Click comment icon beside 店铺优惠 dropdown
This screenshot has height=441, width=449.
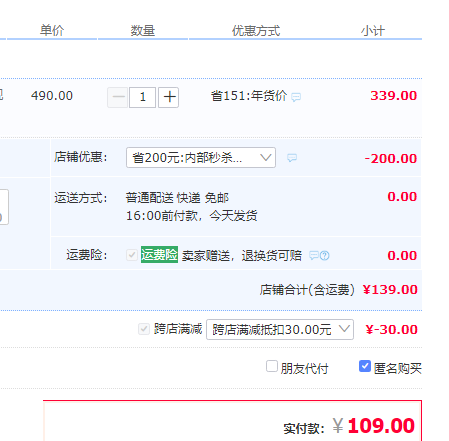point(292,158)
